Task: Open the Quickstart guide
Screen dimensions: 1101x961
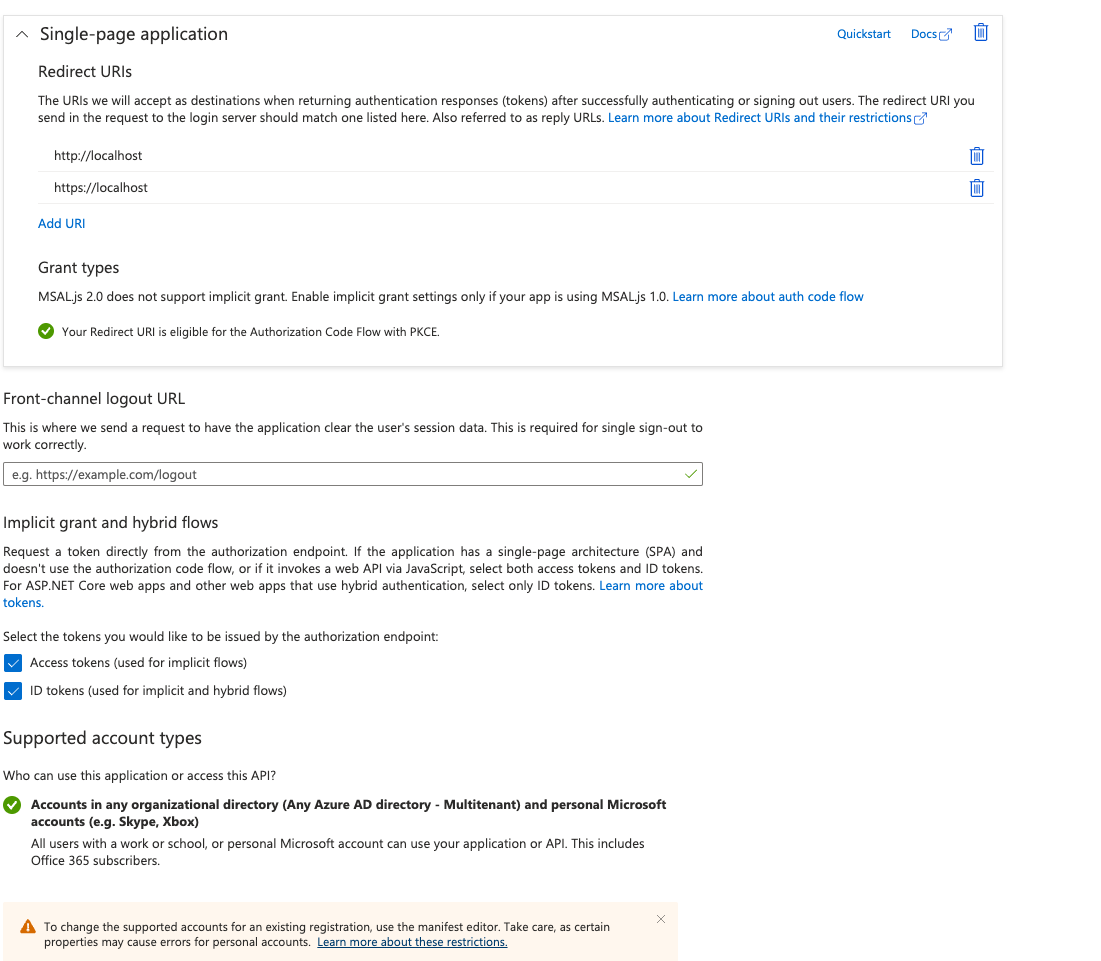Action: [x=863, y=33]
